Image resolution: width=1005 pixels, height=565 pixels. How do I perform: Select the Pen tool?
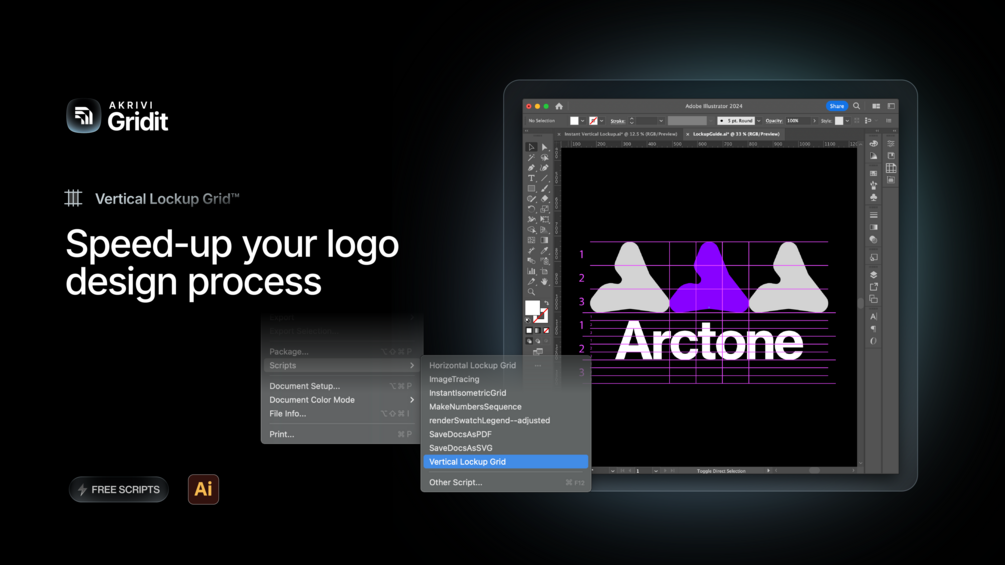531,168
